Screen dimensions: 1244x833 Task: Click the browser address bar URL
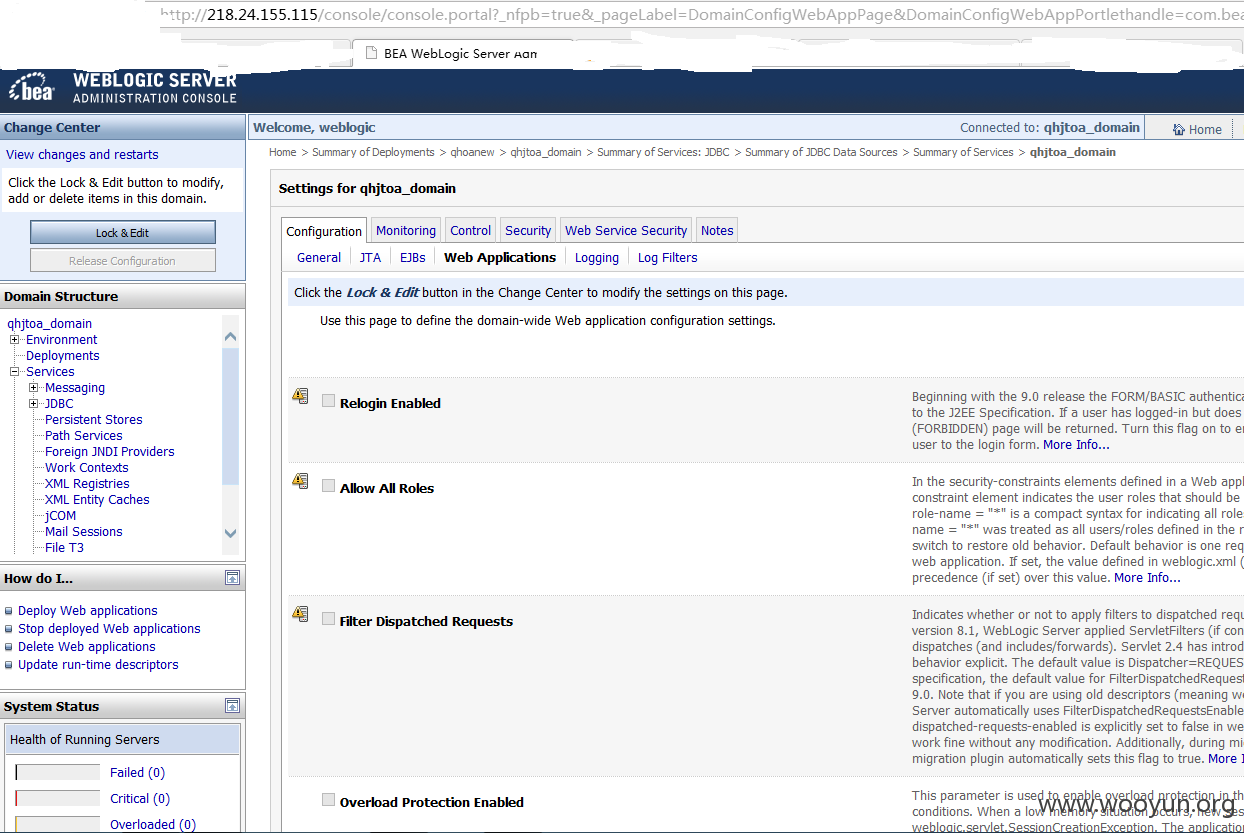[700, 16]
